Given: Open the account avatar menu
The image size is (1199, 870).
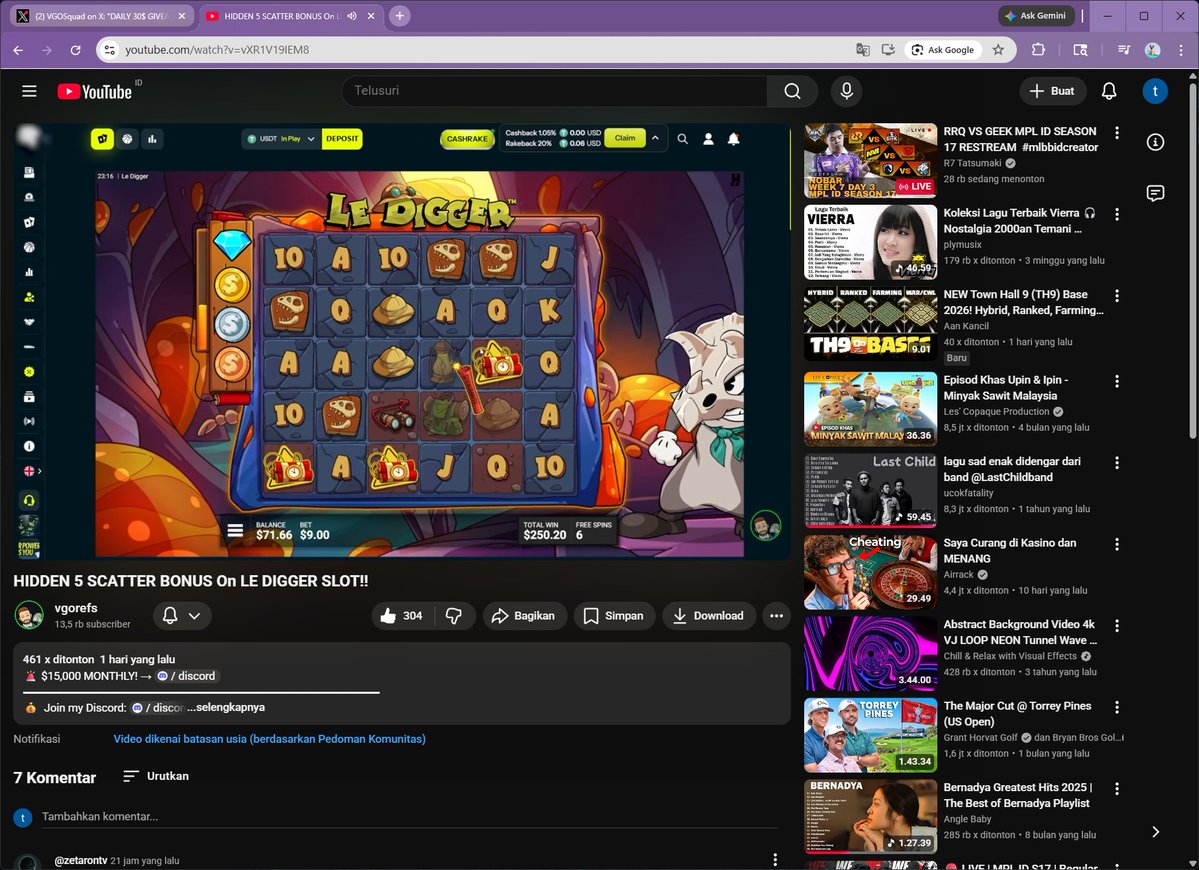Looking at the screenshot, I should (x=1155, y=91).
